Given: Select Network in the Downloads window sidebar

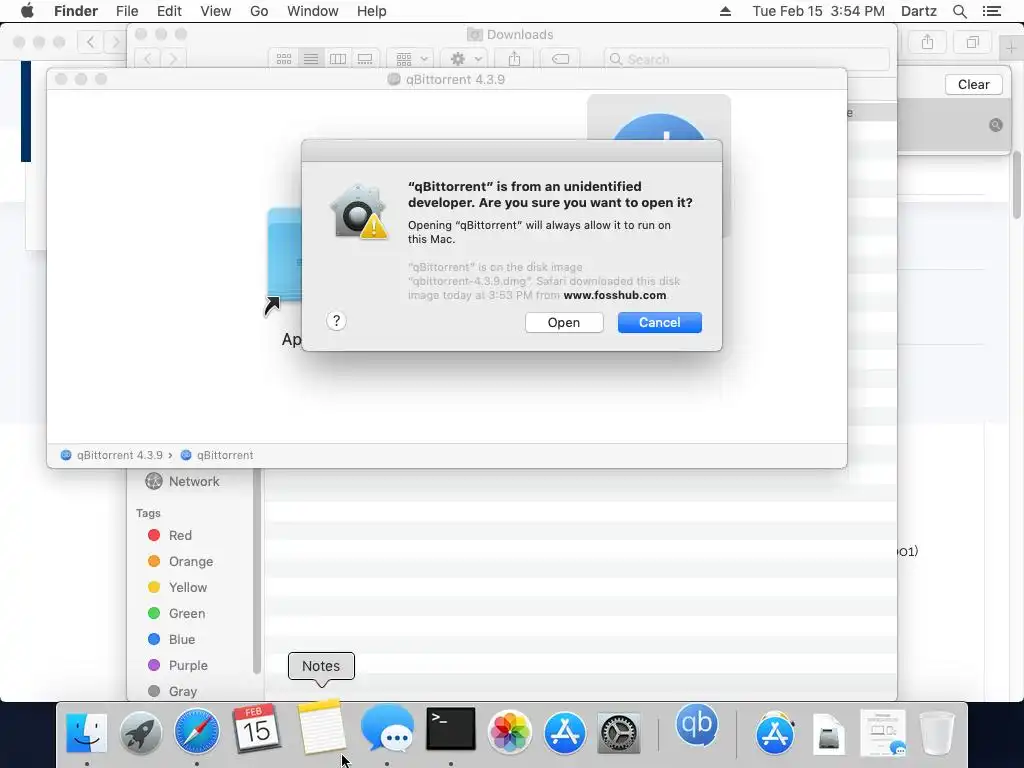Looking at the screenshot, I should (183, 481).
